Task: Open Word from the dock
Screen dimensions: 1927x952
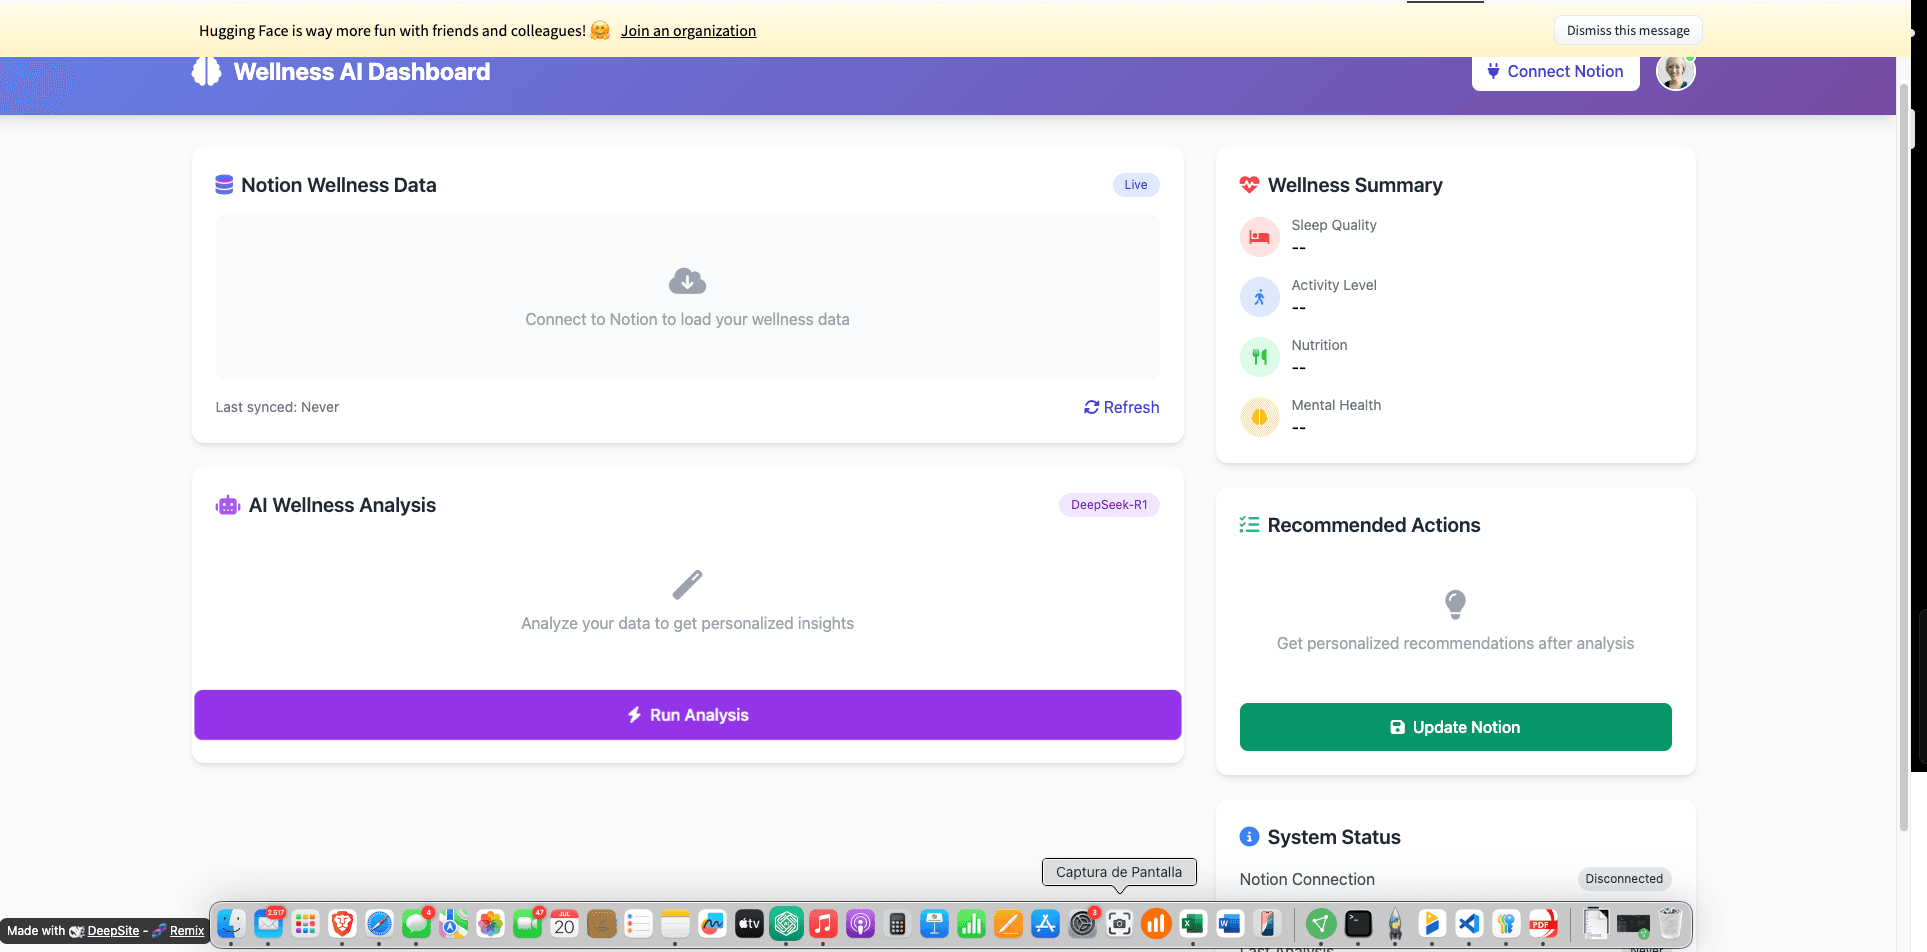Action: [x=1230, y=924]
